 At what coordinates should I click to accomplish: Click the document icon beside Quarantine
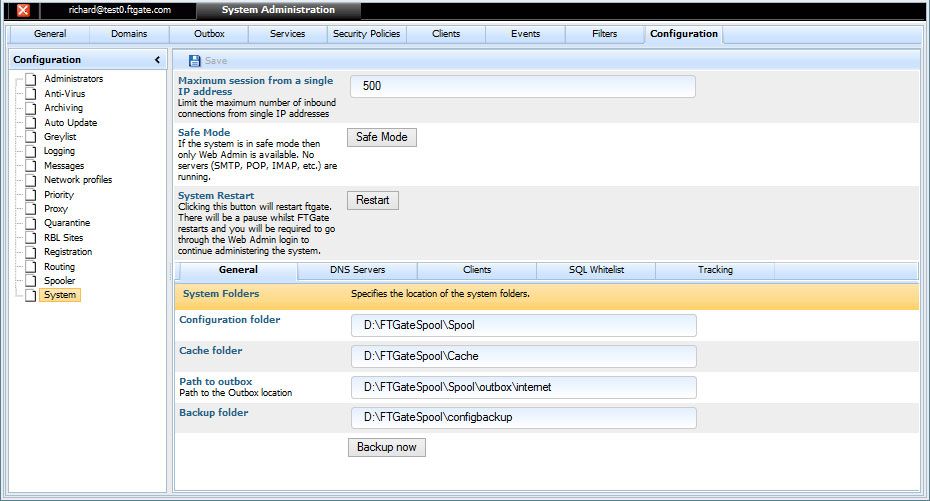31,223
